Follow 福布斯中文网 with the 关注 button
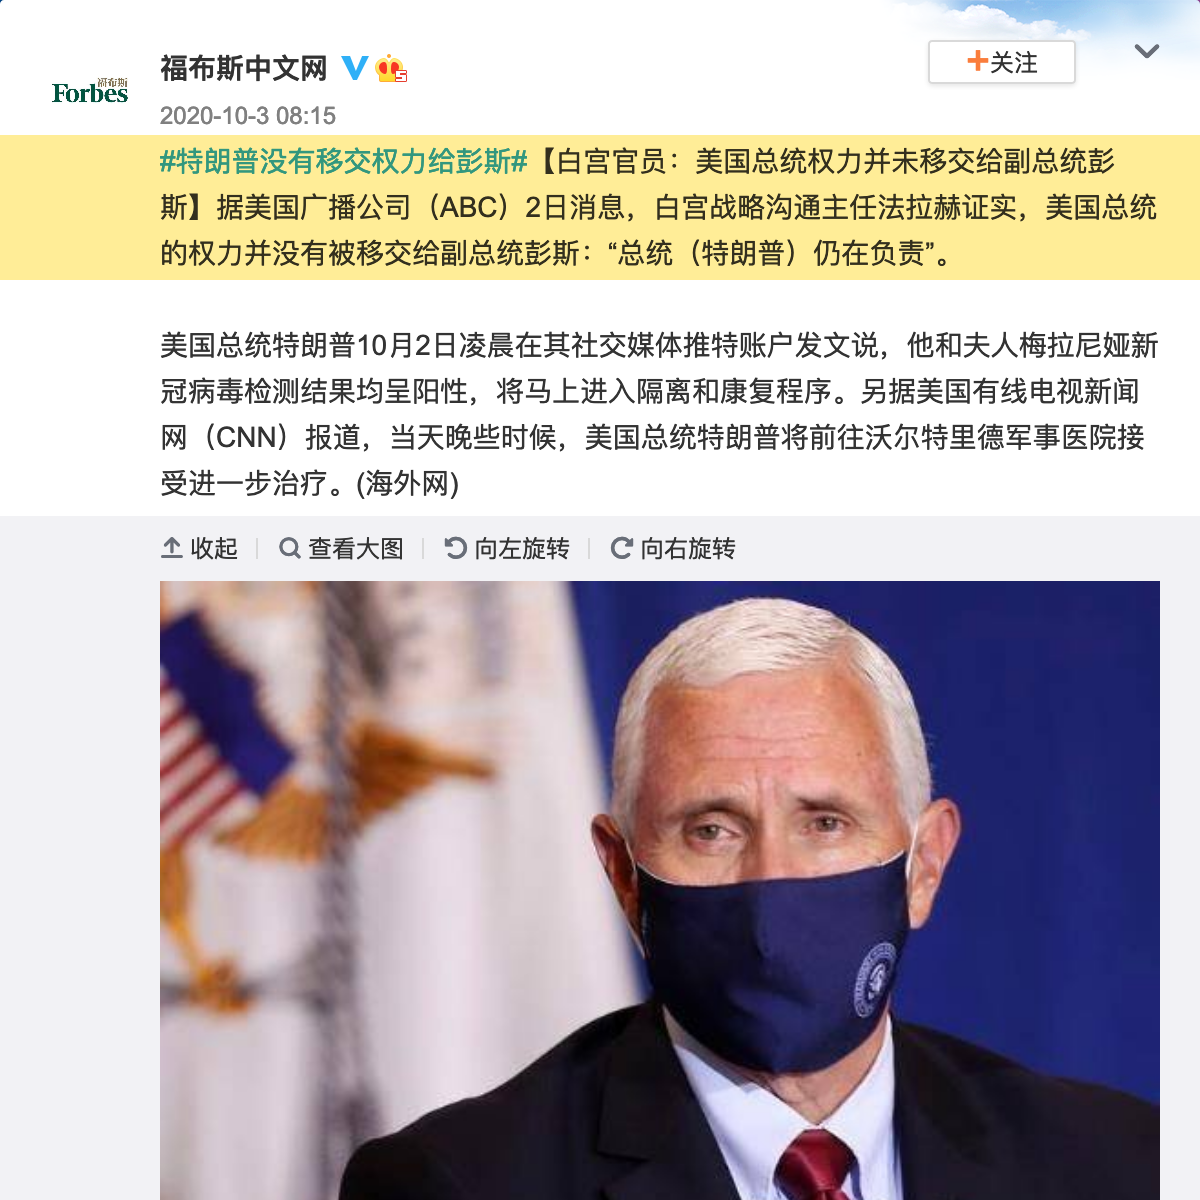This screenshot has height=1200, width=1200. pos(1002,62)
